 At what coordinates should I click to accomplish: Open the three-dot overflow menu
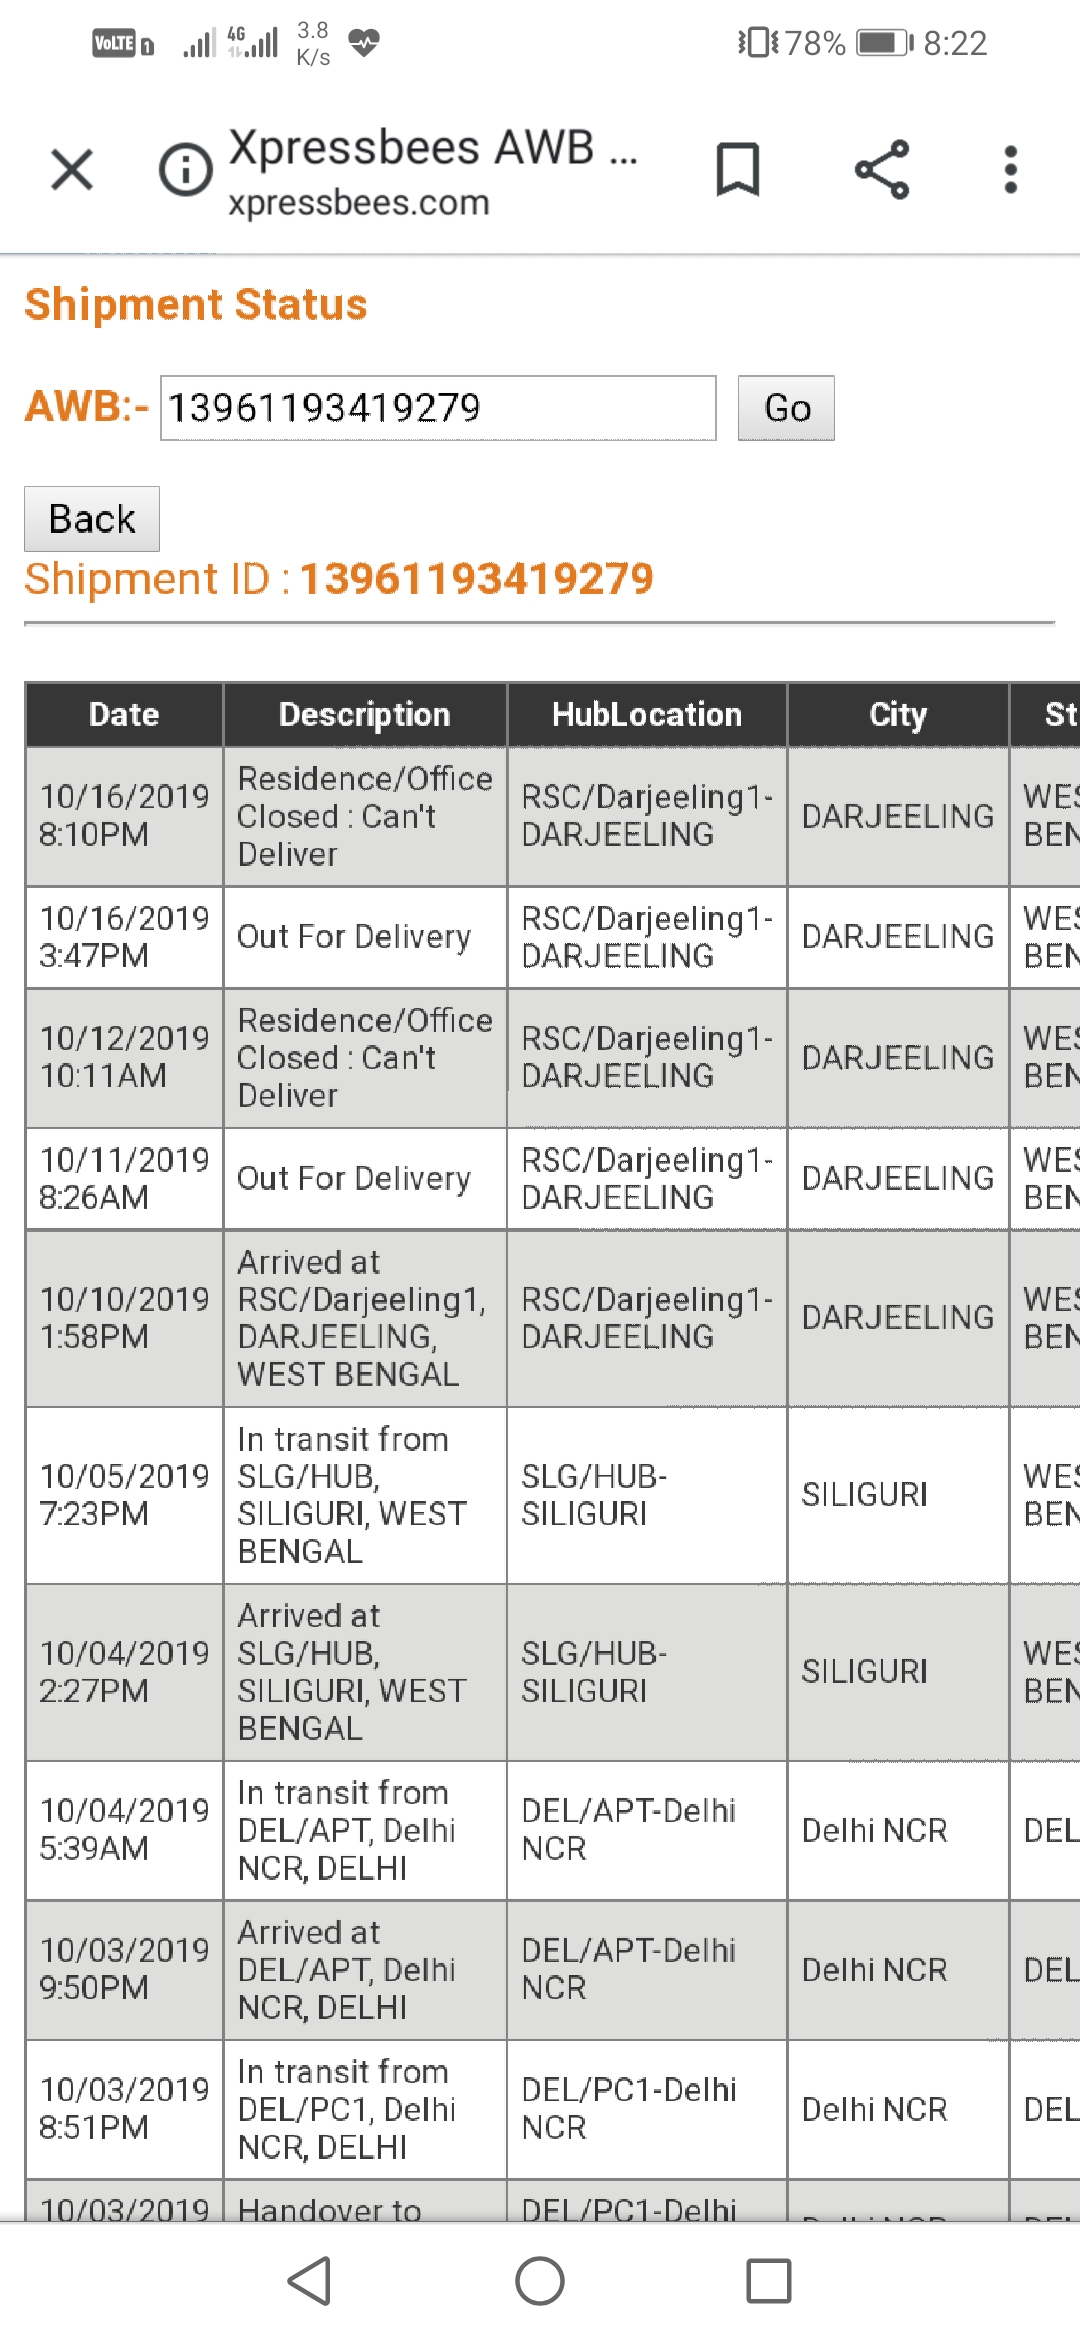1011,169
